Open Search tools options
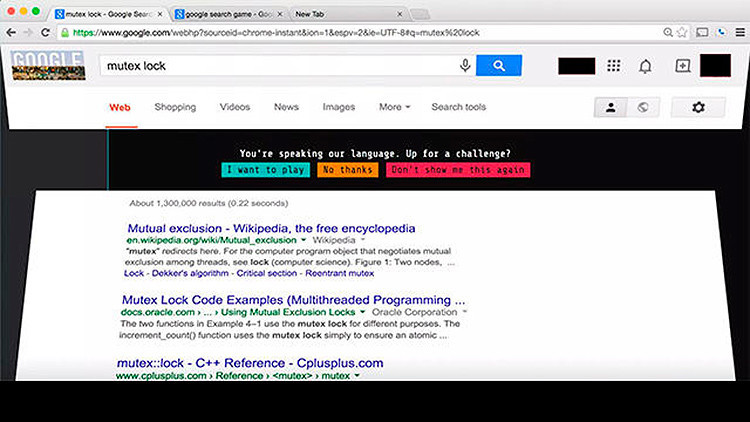750x422 pixels. 458,107
